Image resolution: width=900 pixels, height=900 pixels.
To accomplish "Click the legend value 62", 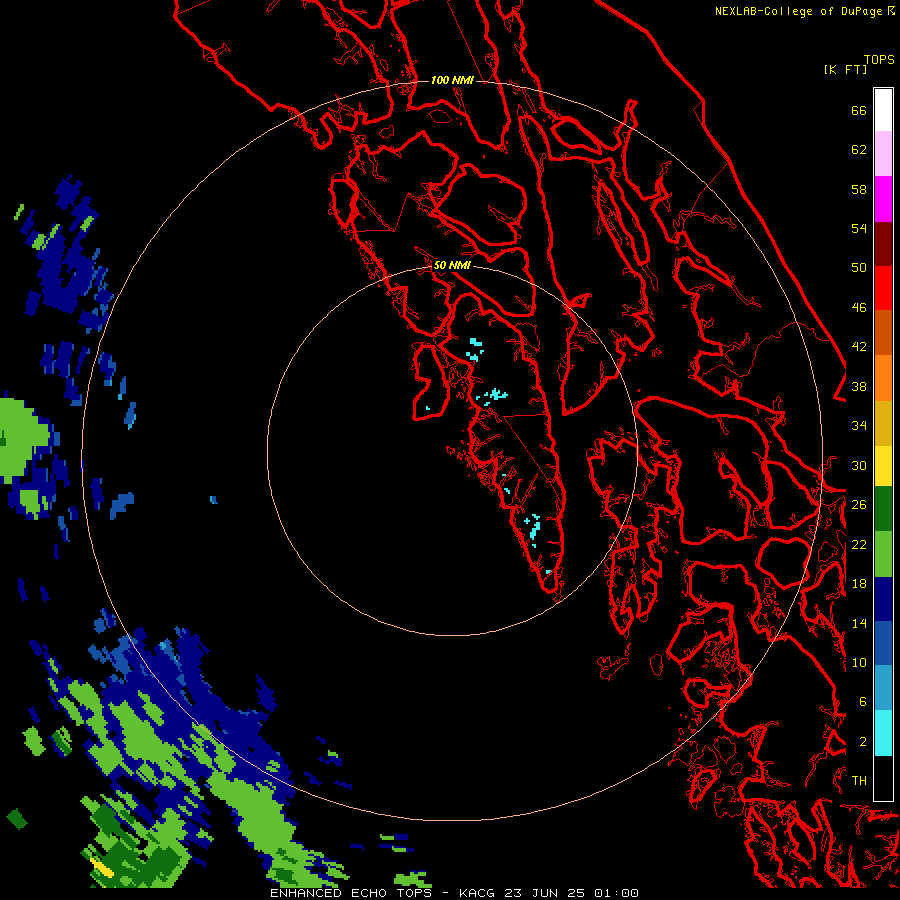I will [x=859, y=150].
